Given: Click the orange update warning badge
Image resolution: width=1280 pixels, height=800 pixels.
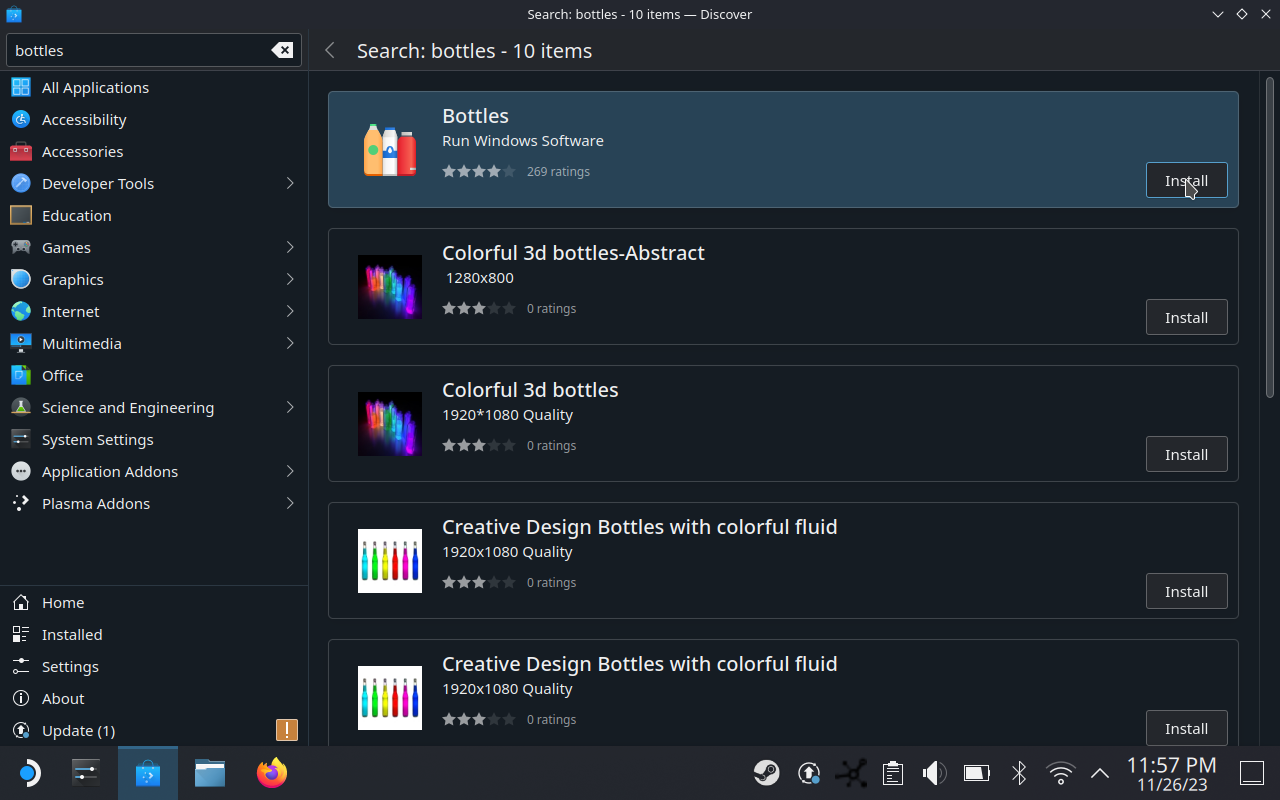Looking at the screenshot, I should [x=287, y=730].
